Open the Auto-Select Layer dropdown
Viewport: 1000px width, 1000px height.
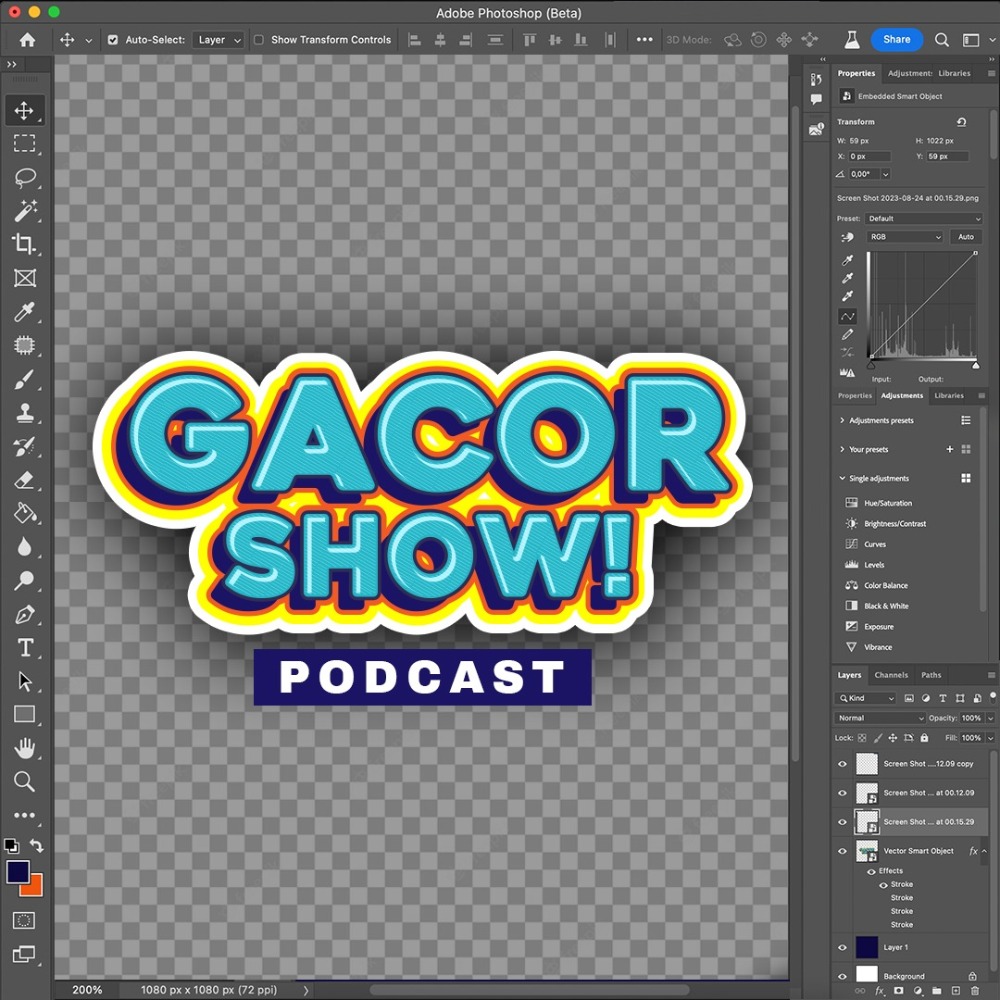[x=218, y=40]
